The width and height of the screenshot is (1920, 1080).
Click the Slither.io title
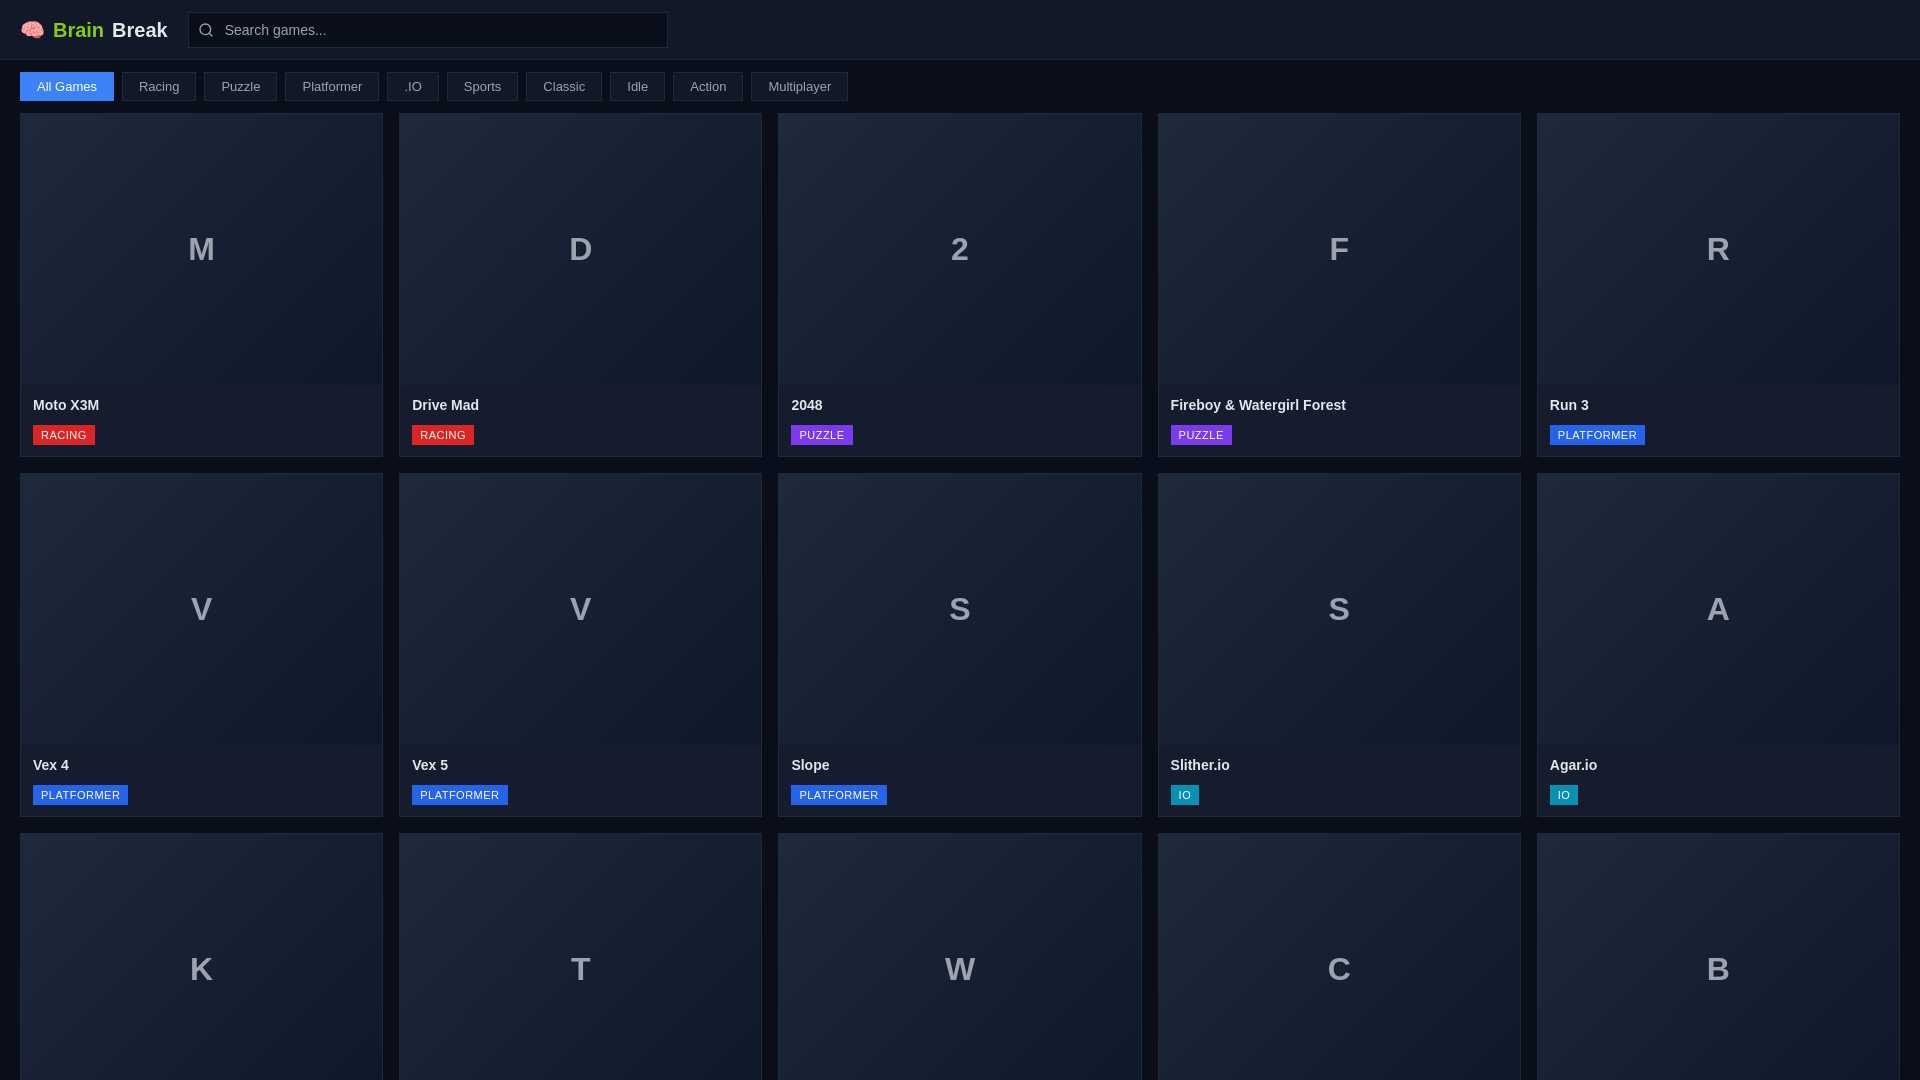(1200, 765)
